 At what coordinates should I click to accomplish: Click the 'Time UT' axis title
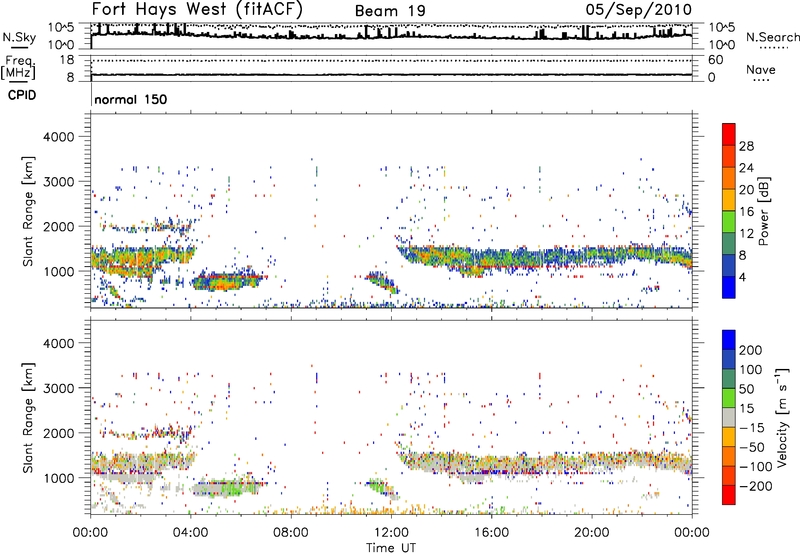click(x=391, y=548)
